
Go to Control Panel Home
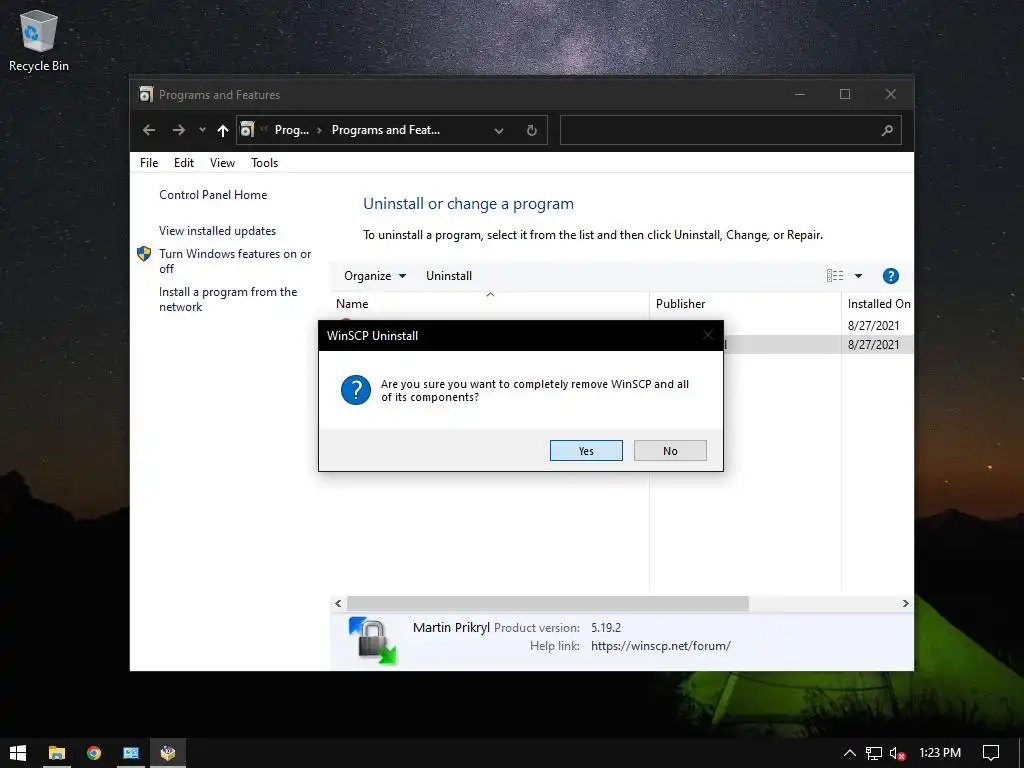click(x=213, y=195)
